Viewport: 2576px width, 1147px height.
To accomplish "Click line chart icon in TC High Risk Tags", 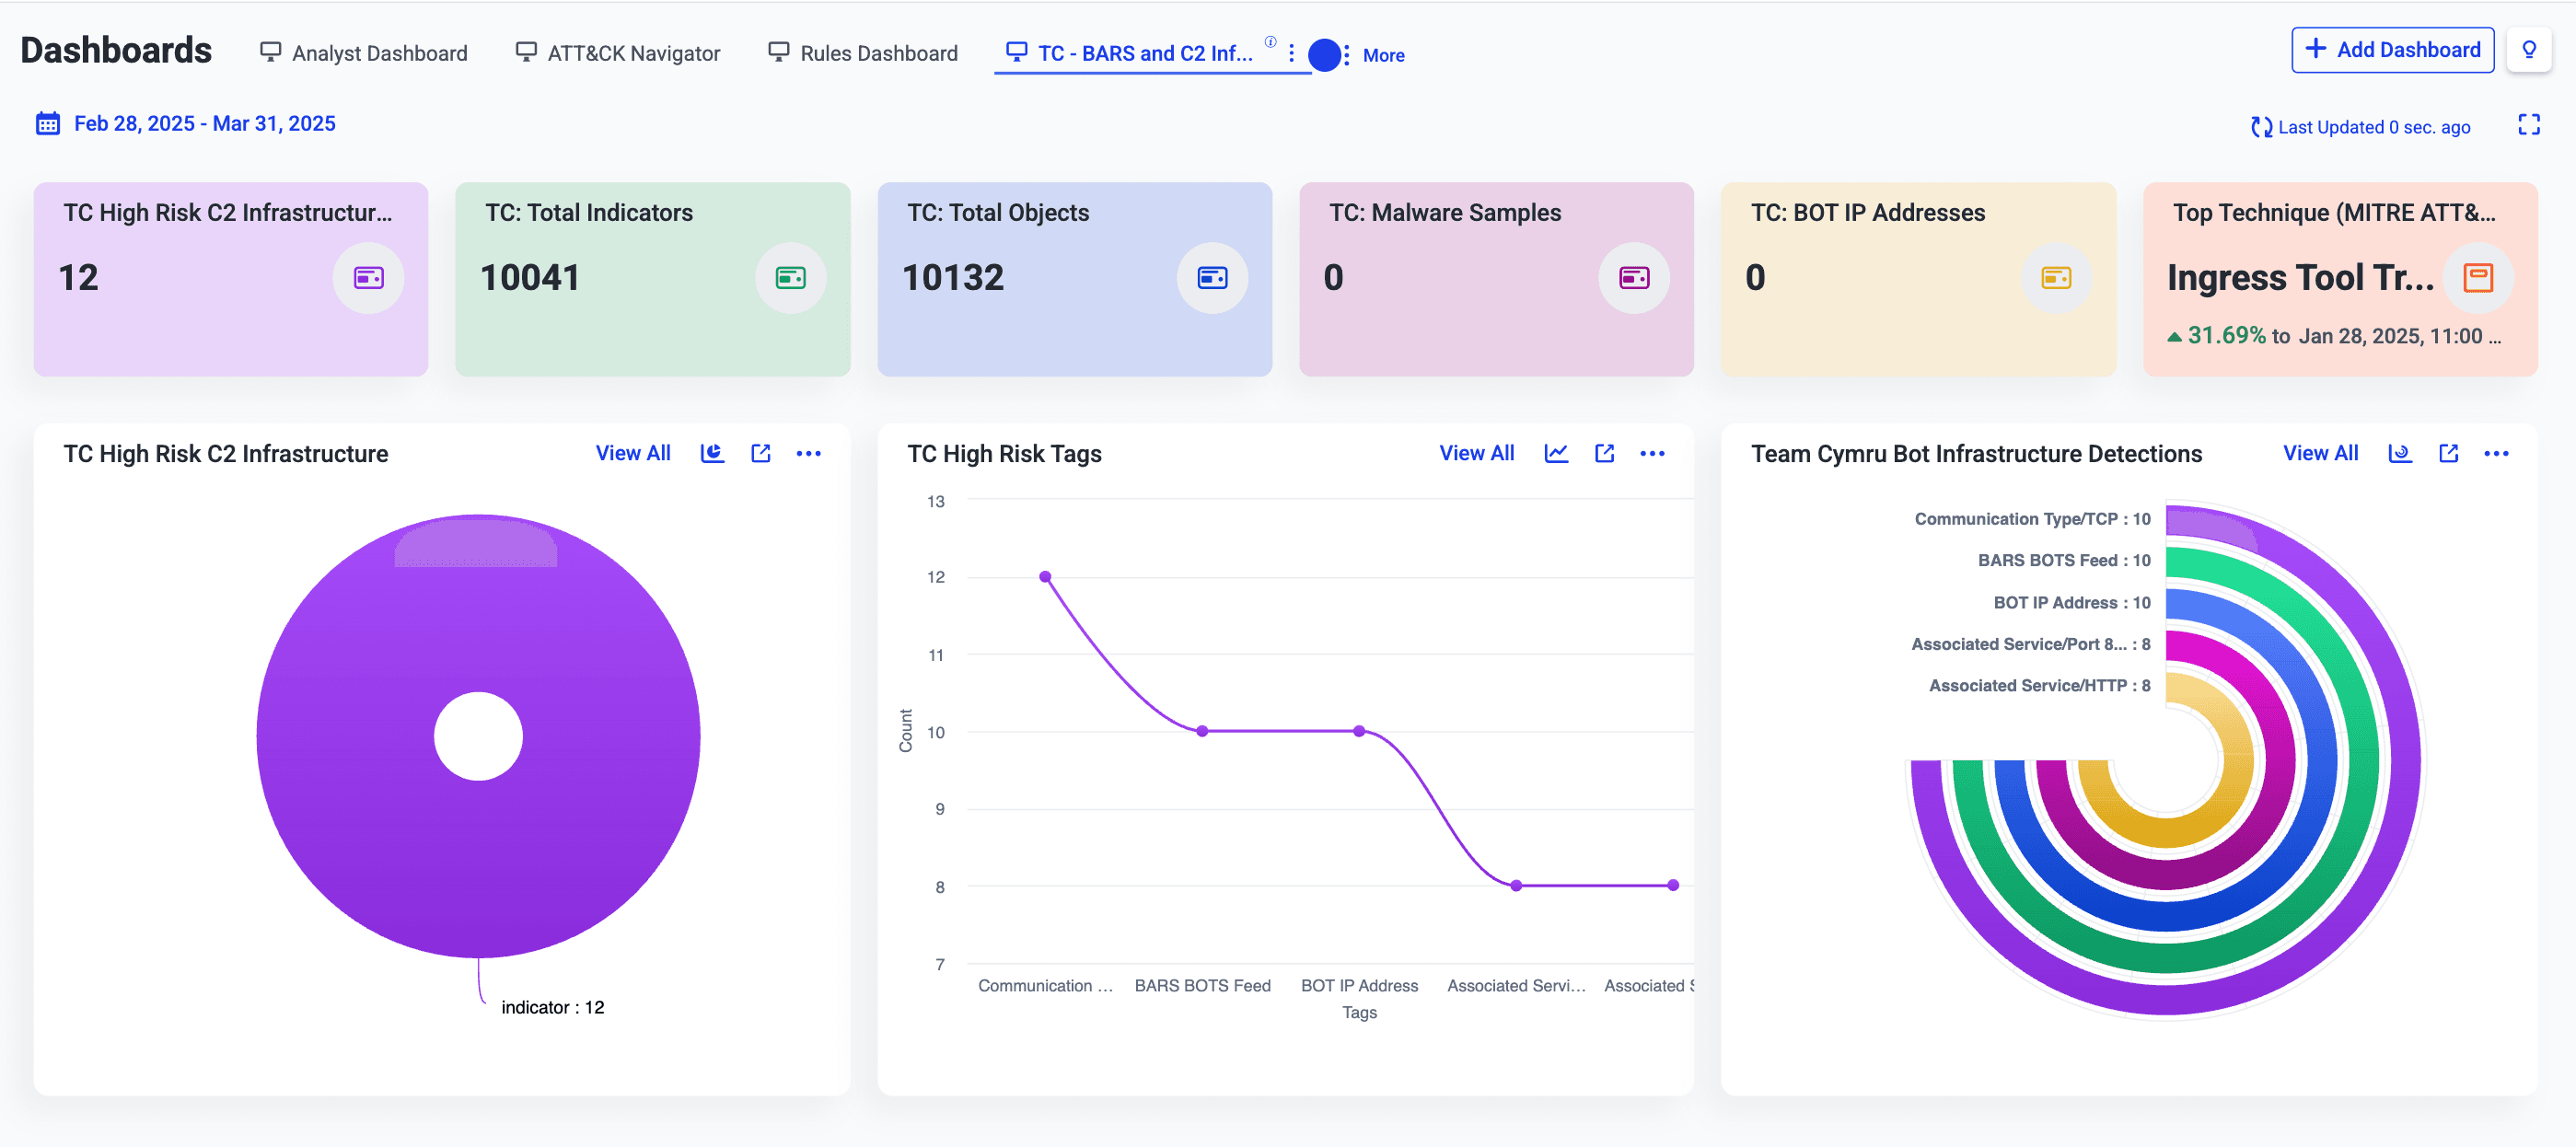I will 1556,454.
